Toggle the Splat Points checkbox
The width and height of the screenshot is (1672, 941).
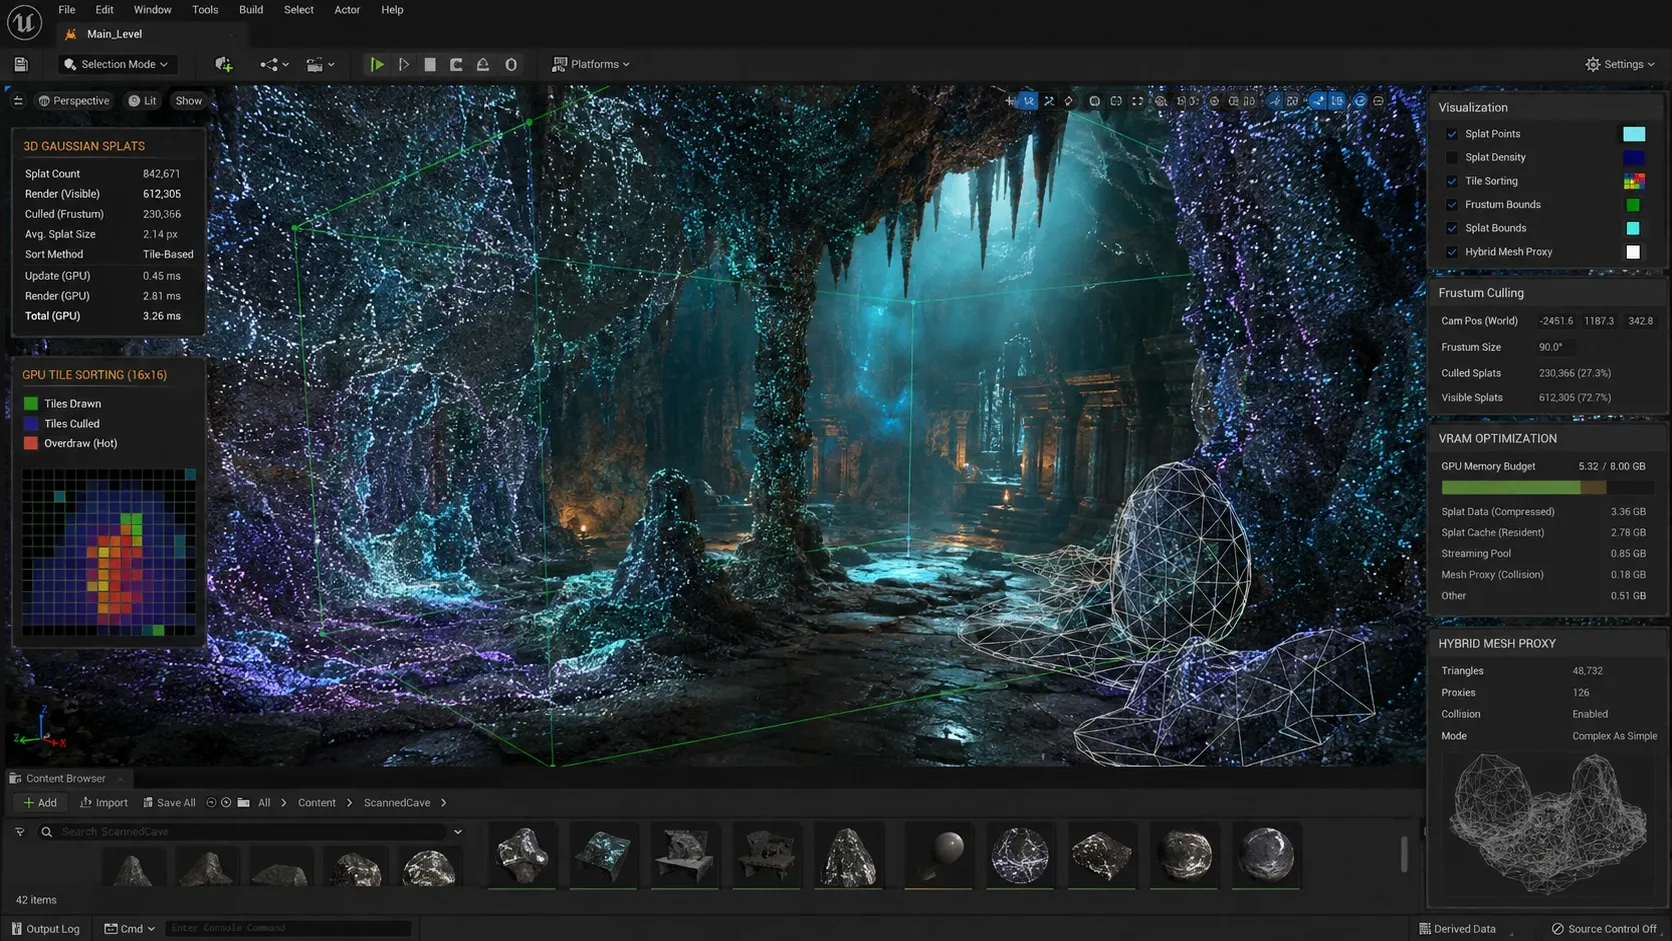(1452, 134)
